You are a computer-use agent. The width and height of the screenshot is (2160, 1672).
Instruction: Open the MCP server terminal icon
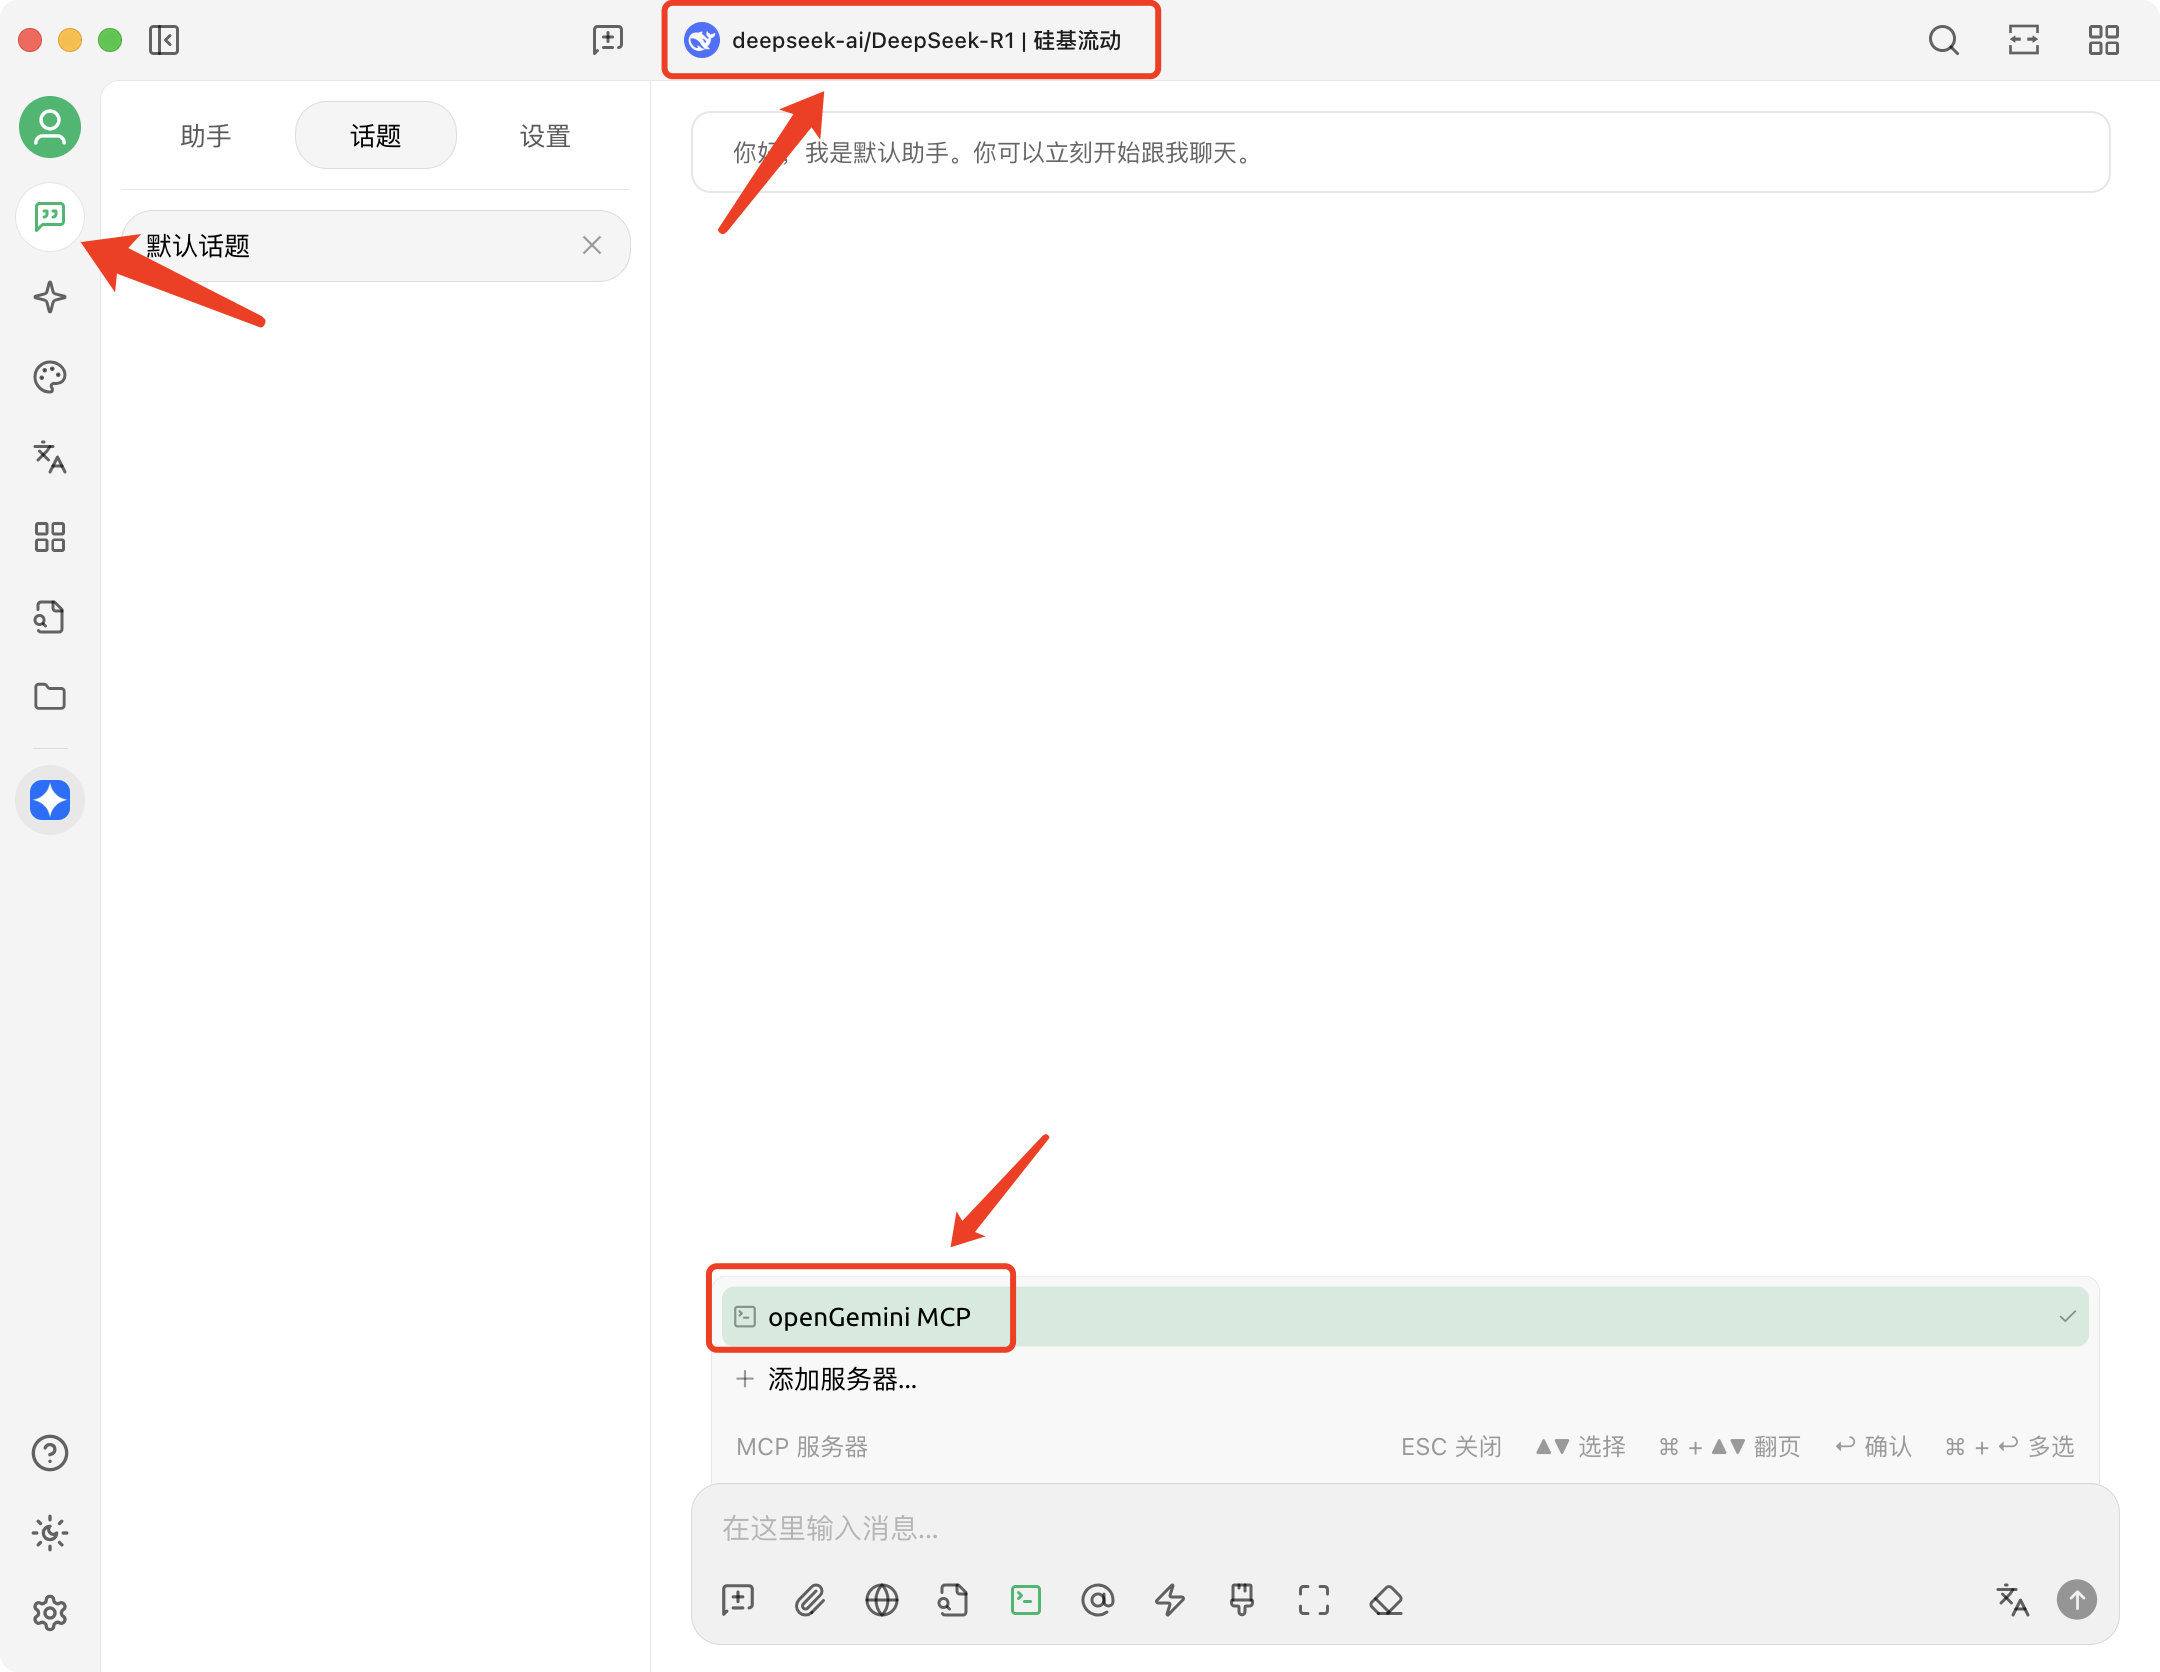pyautogui.click(x=1026, y=1600)
